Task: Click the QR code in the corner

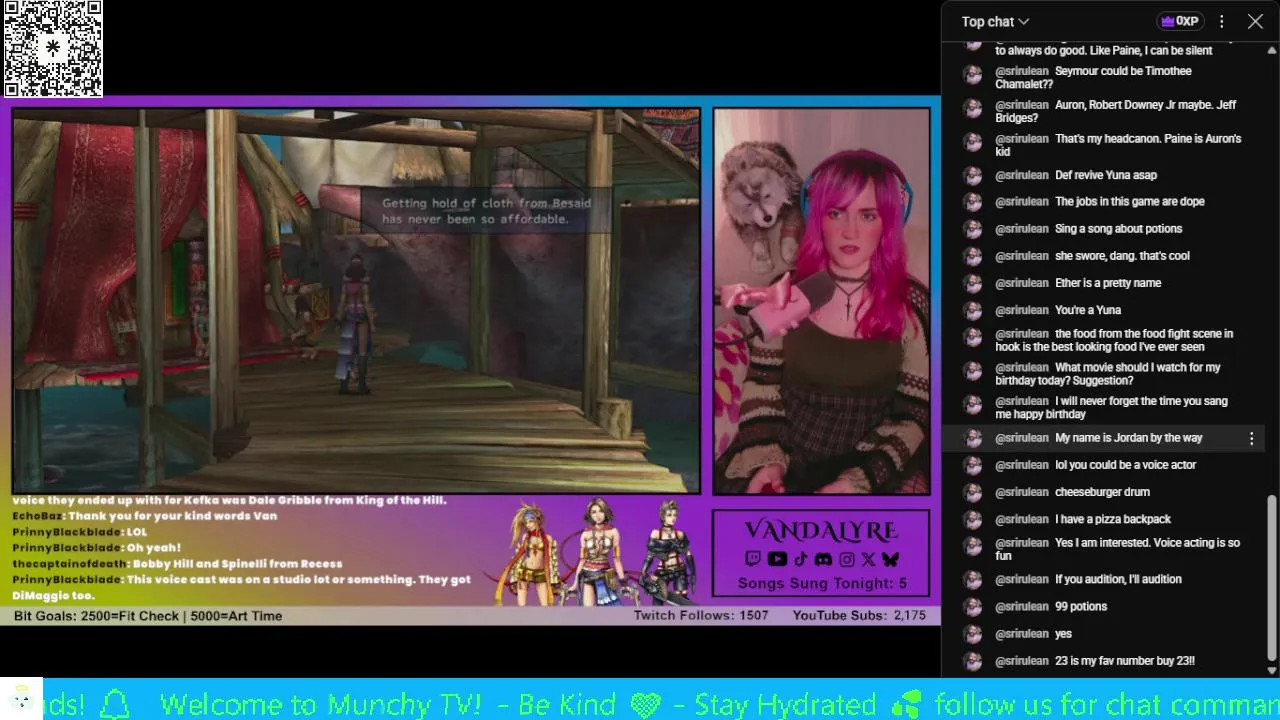Action: click(x=53, y=49)
